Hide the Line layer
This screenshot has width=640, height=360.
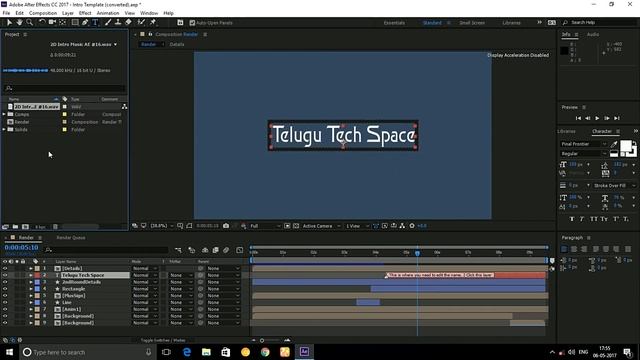tap(5, 302)
